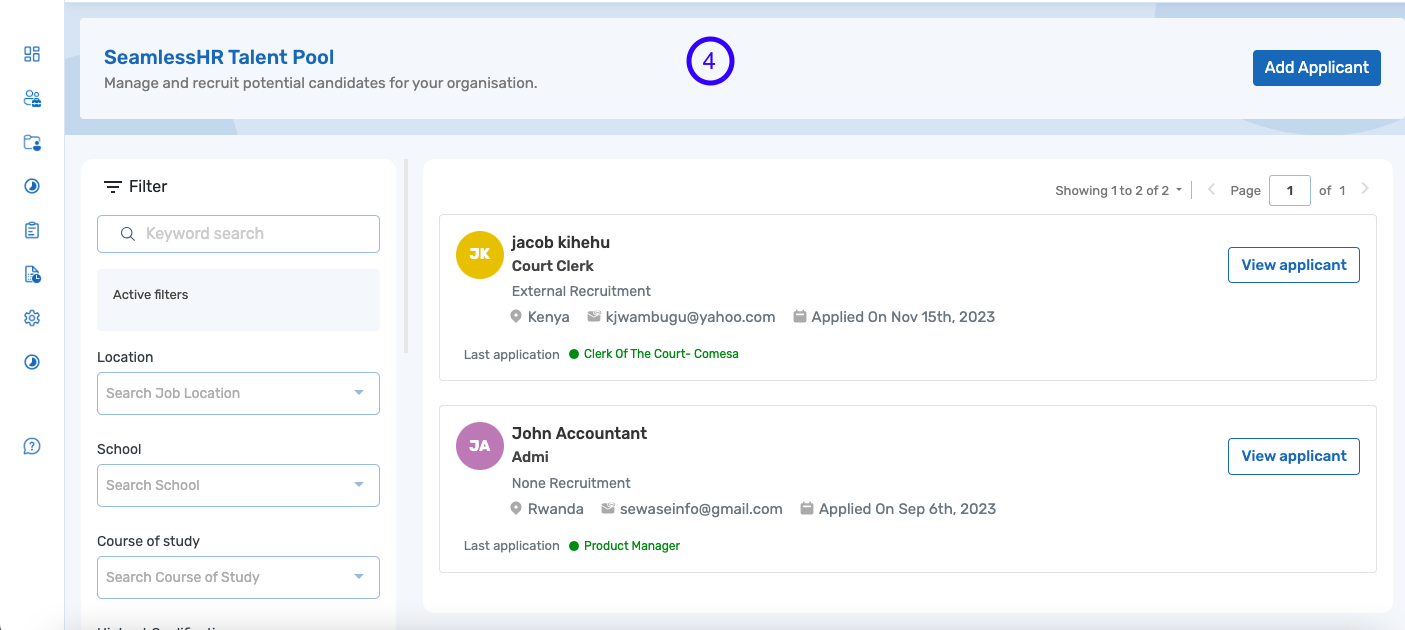The height and width of the screenshot is (630, 1405).
Task: Click envelope icon beside kjwambugu@yahoo.com
Action: point(594,317)
